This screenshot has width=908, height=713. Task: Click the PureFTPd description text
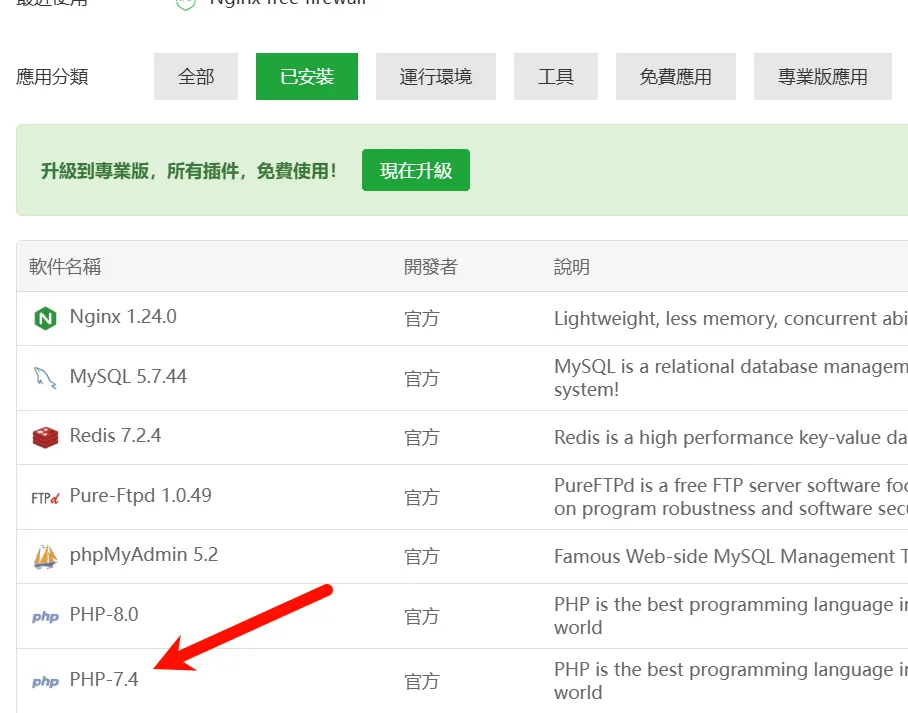[x=731, y=497]
